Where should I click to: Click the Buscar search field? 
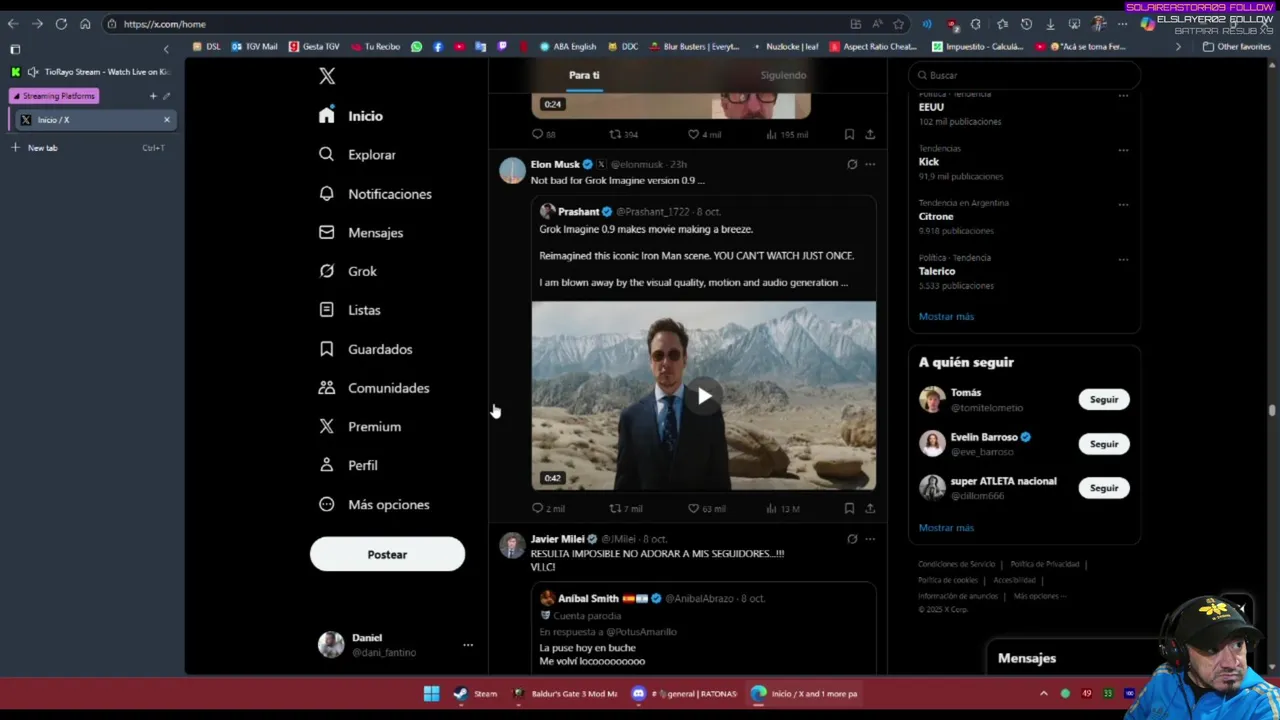tap(1024, 75)
